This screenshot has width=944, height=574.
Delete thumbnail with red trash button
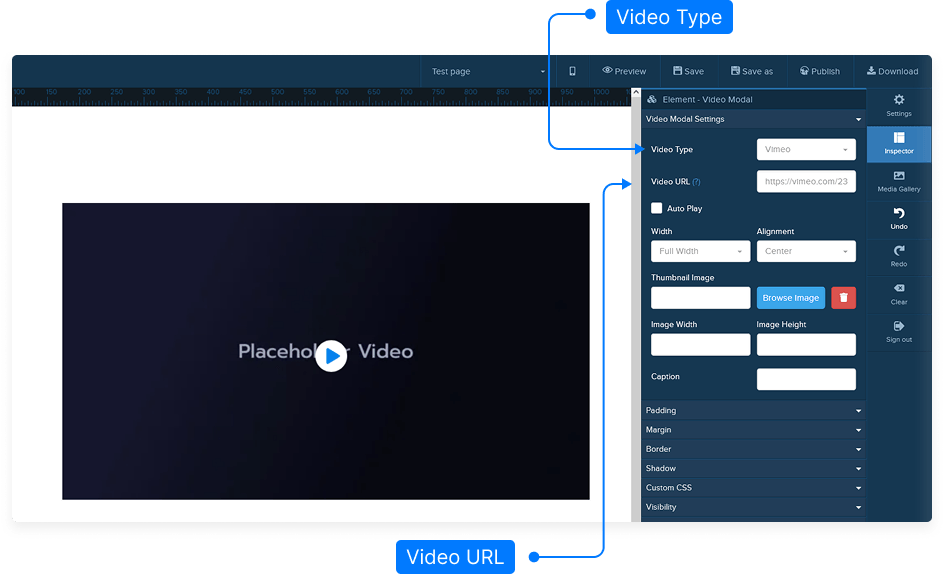pyautogui.click(x=843, y=298)
